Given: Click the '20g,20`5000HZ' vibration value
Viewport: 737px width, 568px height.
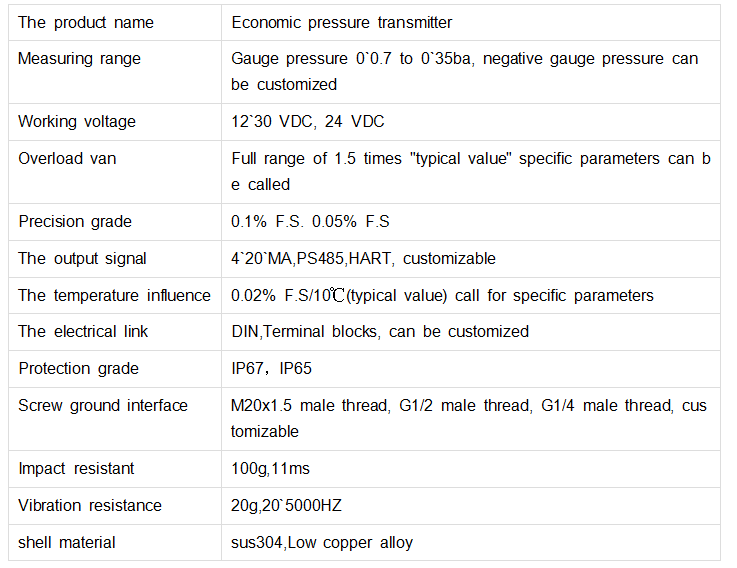Looking at the screenshot, I should click(286, 505).
